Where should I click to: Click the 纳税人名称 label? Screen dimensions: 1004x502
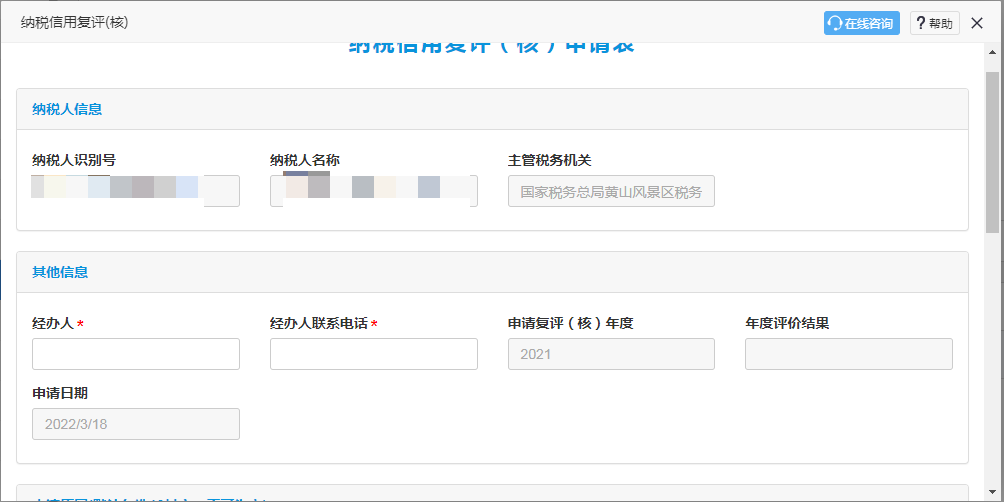305,161
